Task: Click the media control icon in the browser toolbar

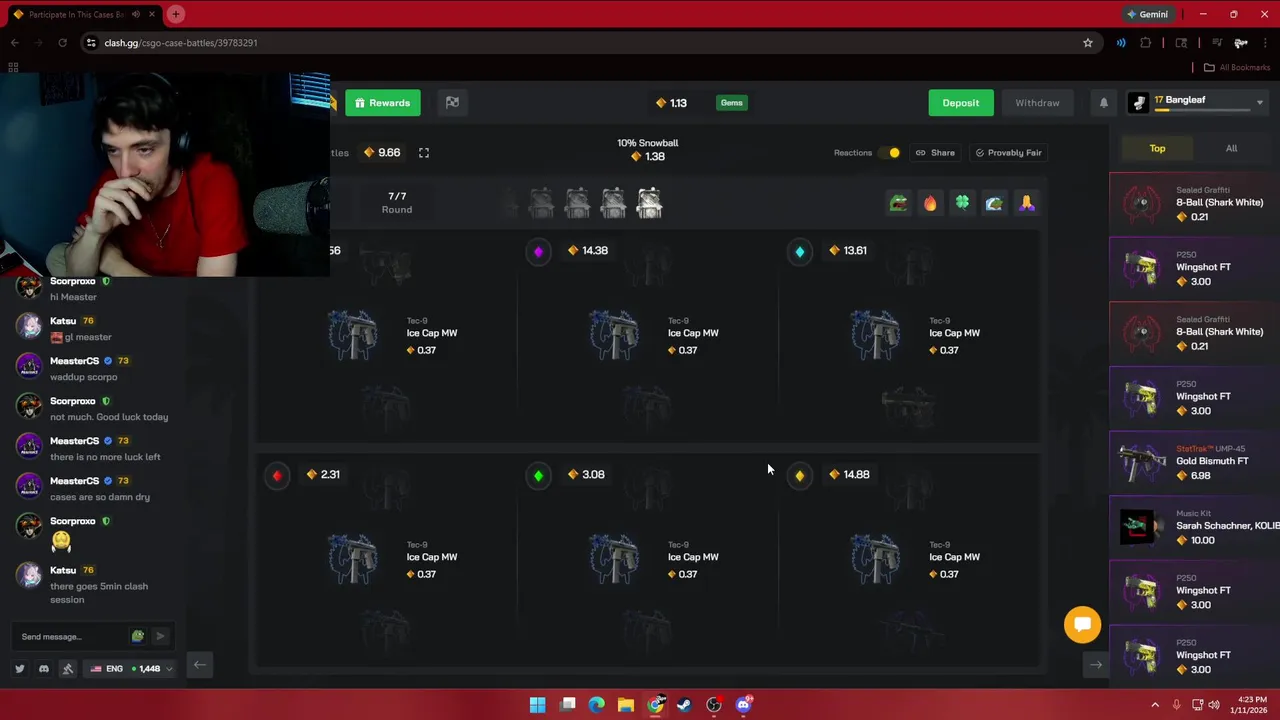Action: 1217,43
